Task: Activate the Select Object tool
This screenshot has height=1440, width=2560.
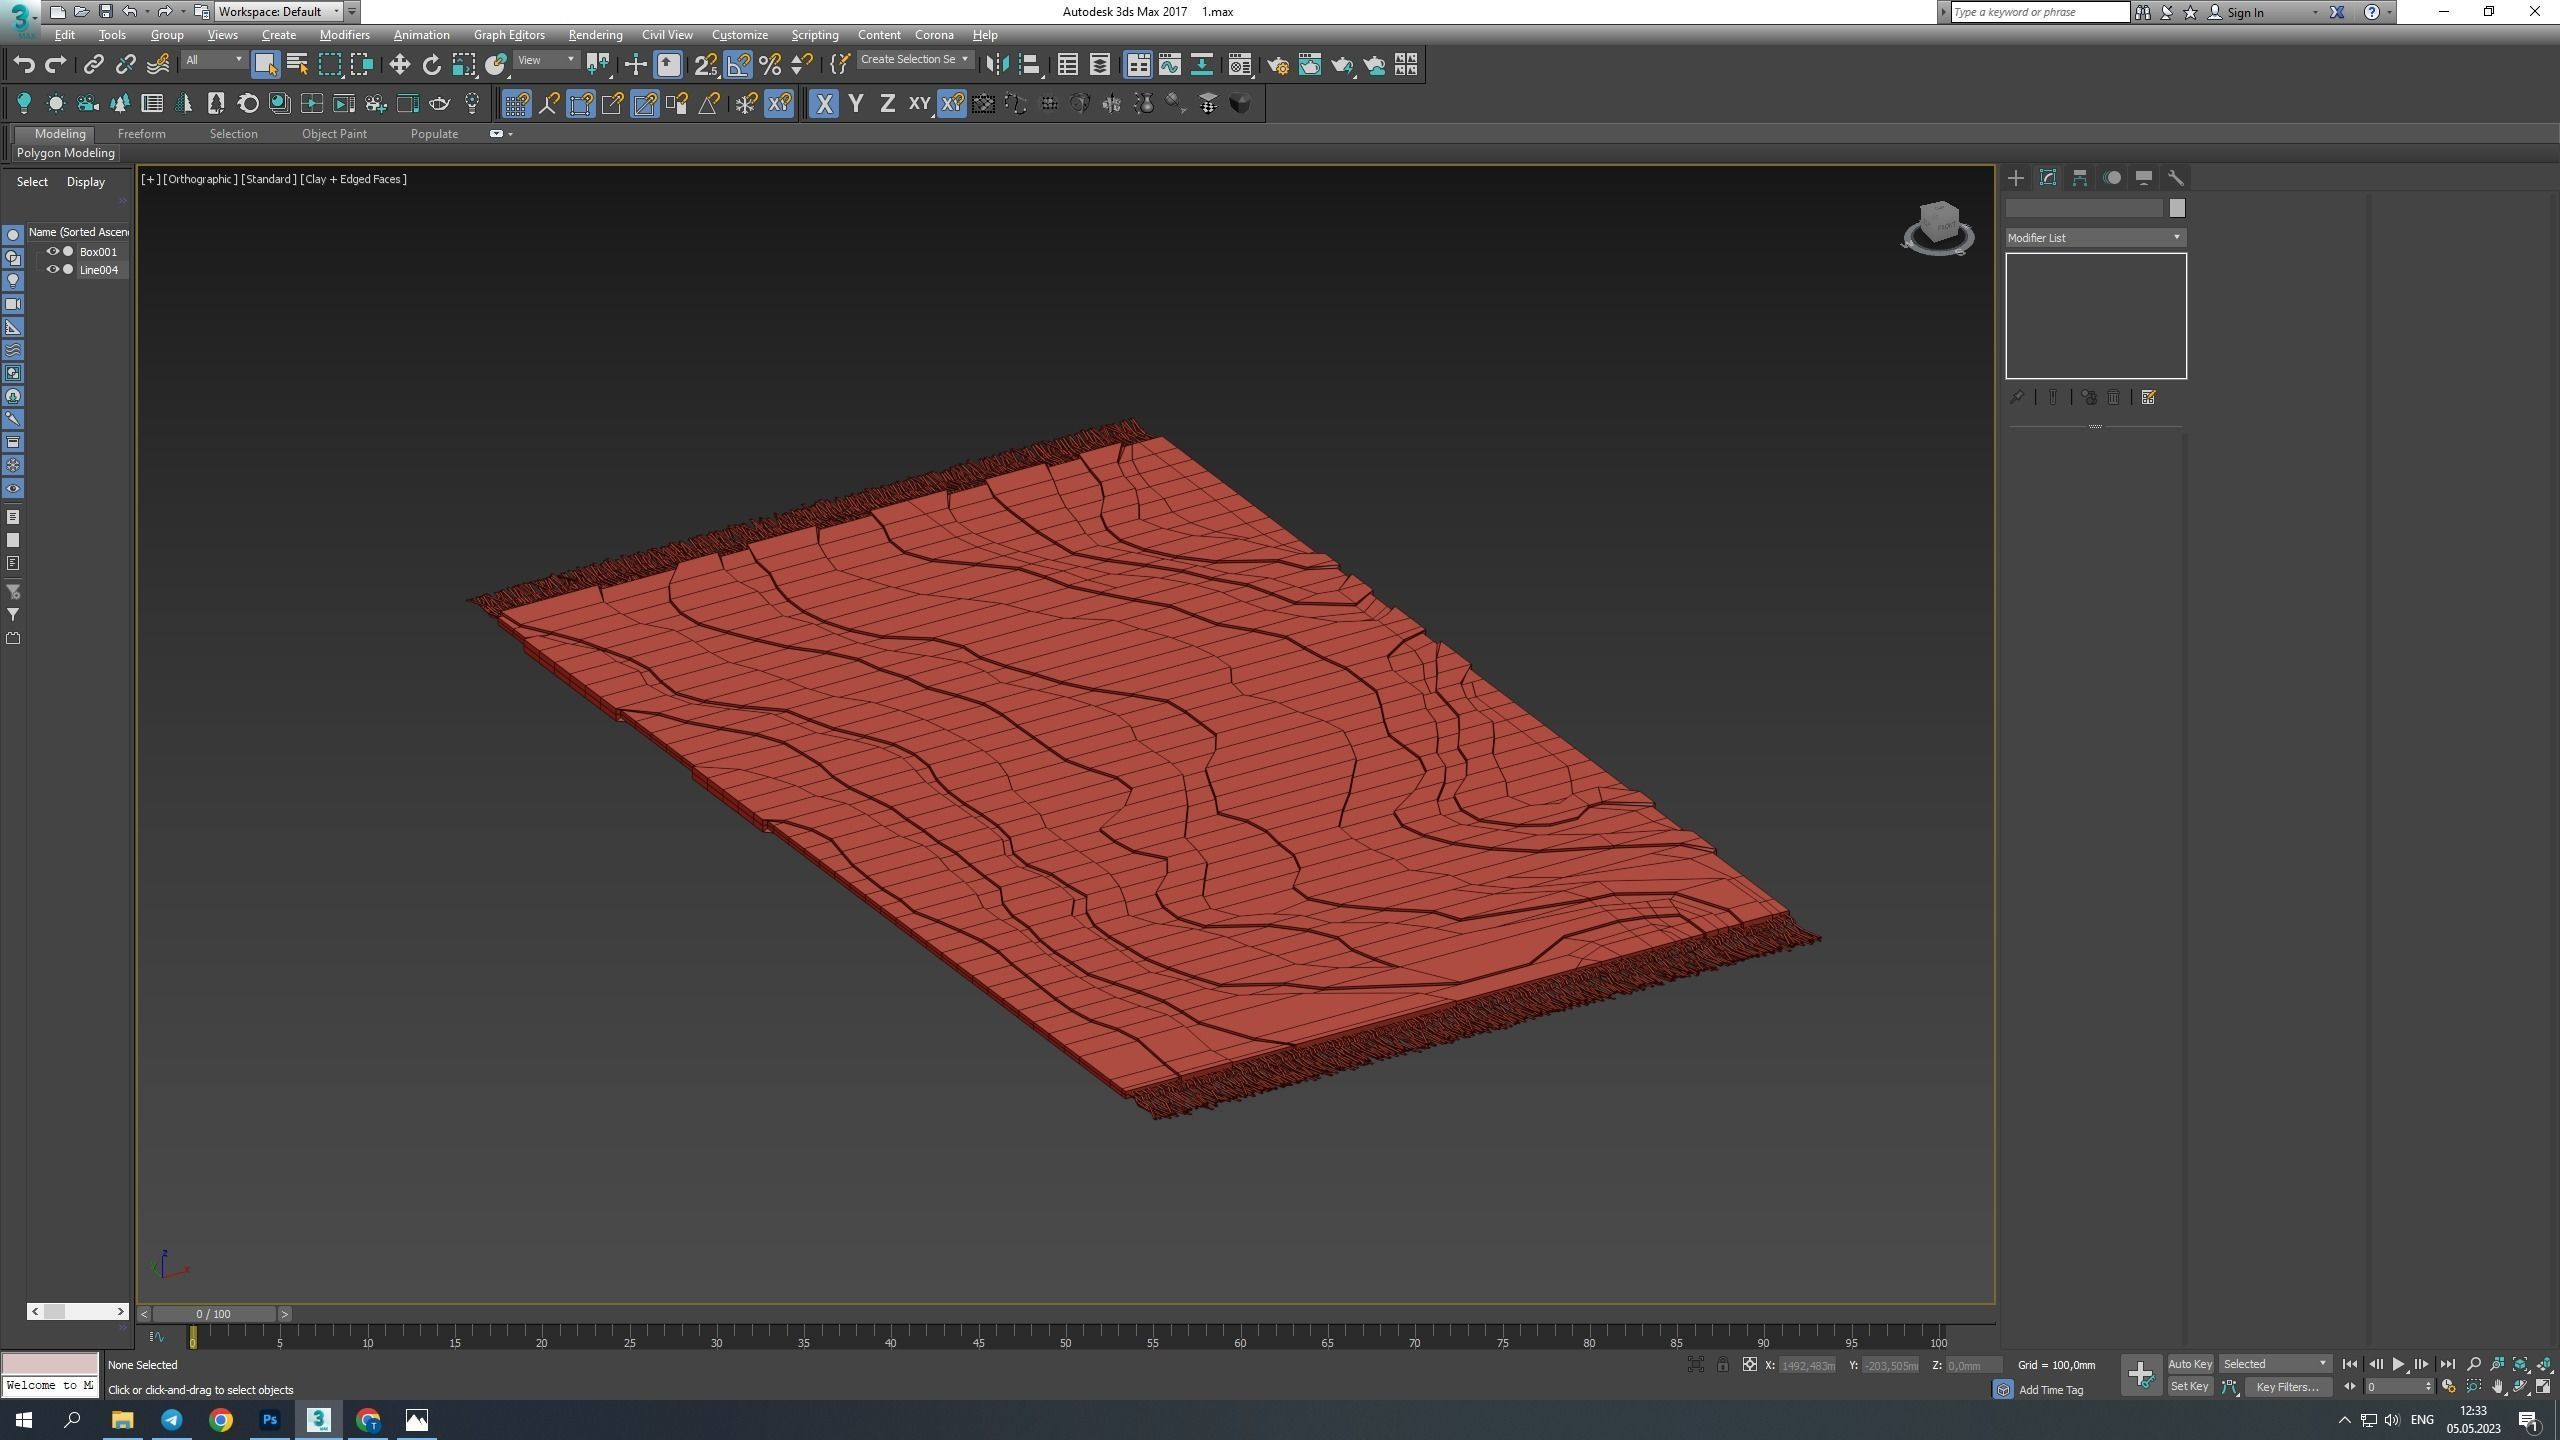Action: point(265,65)
